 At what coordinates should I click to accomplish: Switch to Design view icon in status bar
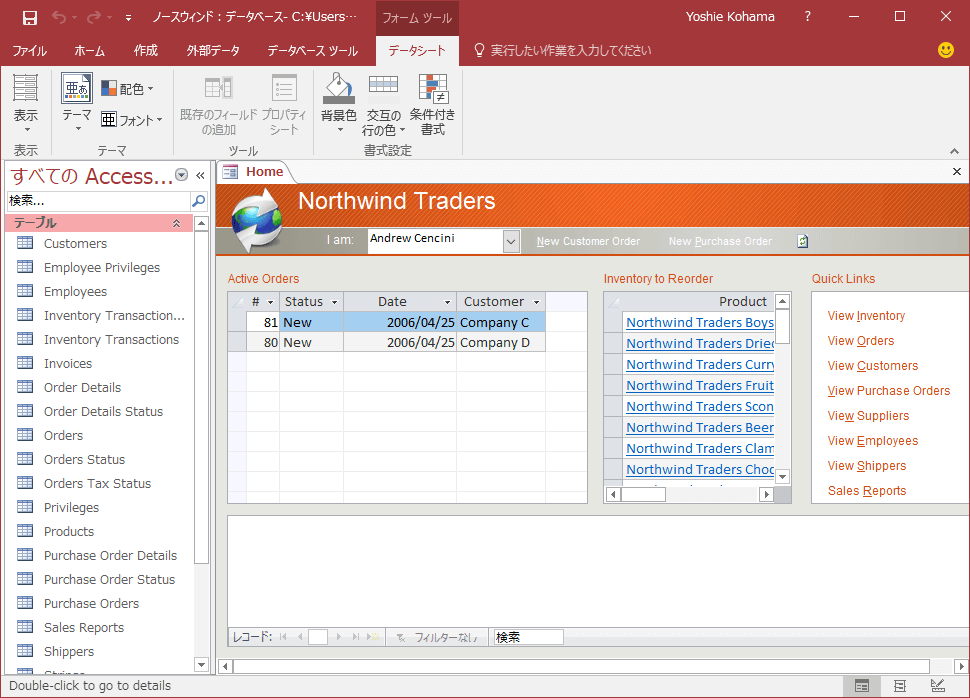pyautogui.click(x=938, y=686)
